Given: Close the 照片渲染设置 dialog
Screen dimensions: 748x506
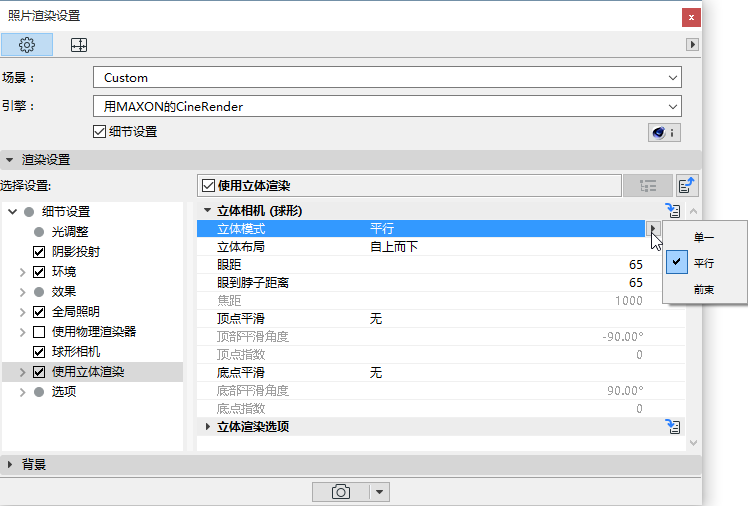Looking at the screenshot, I should tap(691, 18).
